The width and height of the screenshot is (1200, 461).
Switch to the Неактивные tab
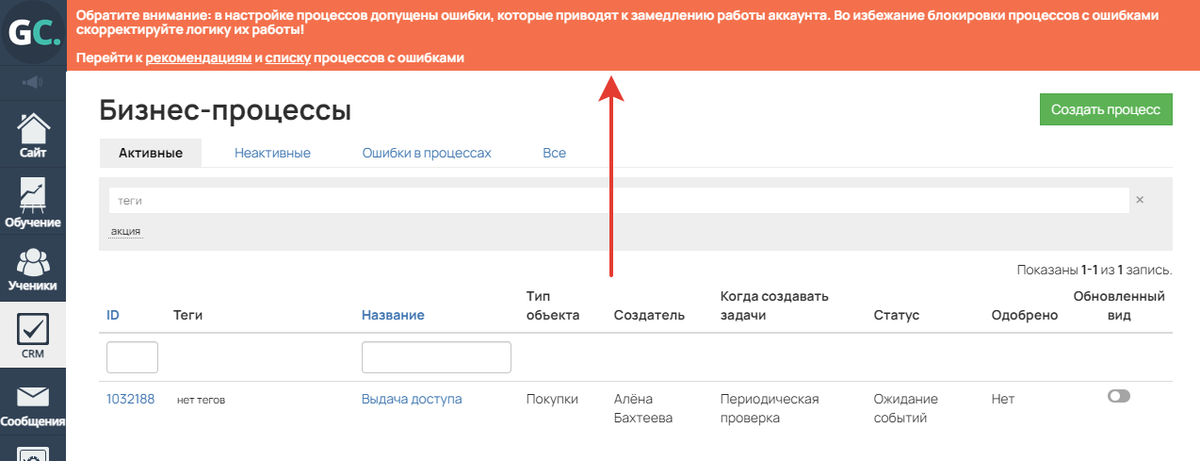272,153
